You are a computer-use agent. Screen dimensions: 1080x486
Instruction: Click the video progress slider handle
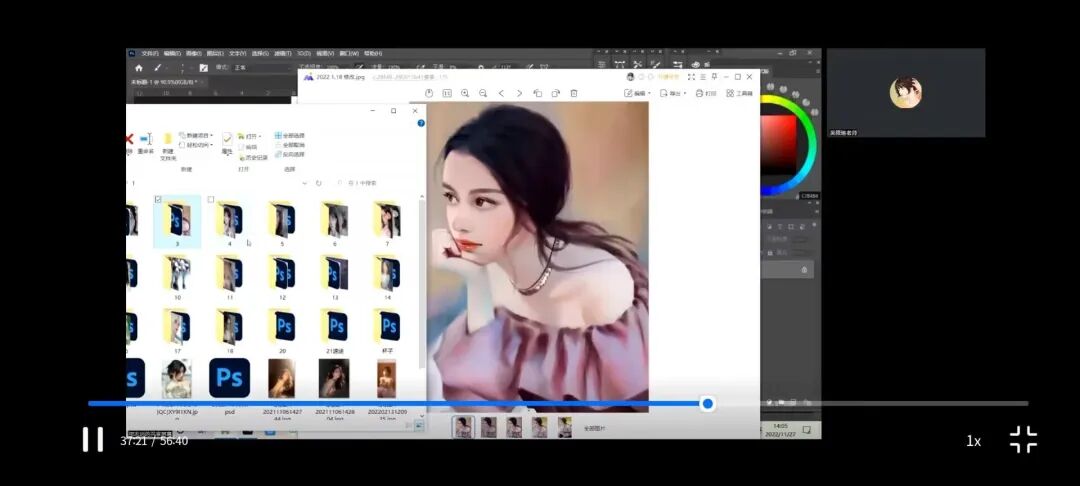(707, 403)
